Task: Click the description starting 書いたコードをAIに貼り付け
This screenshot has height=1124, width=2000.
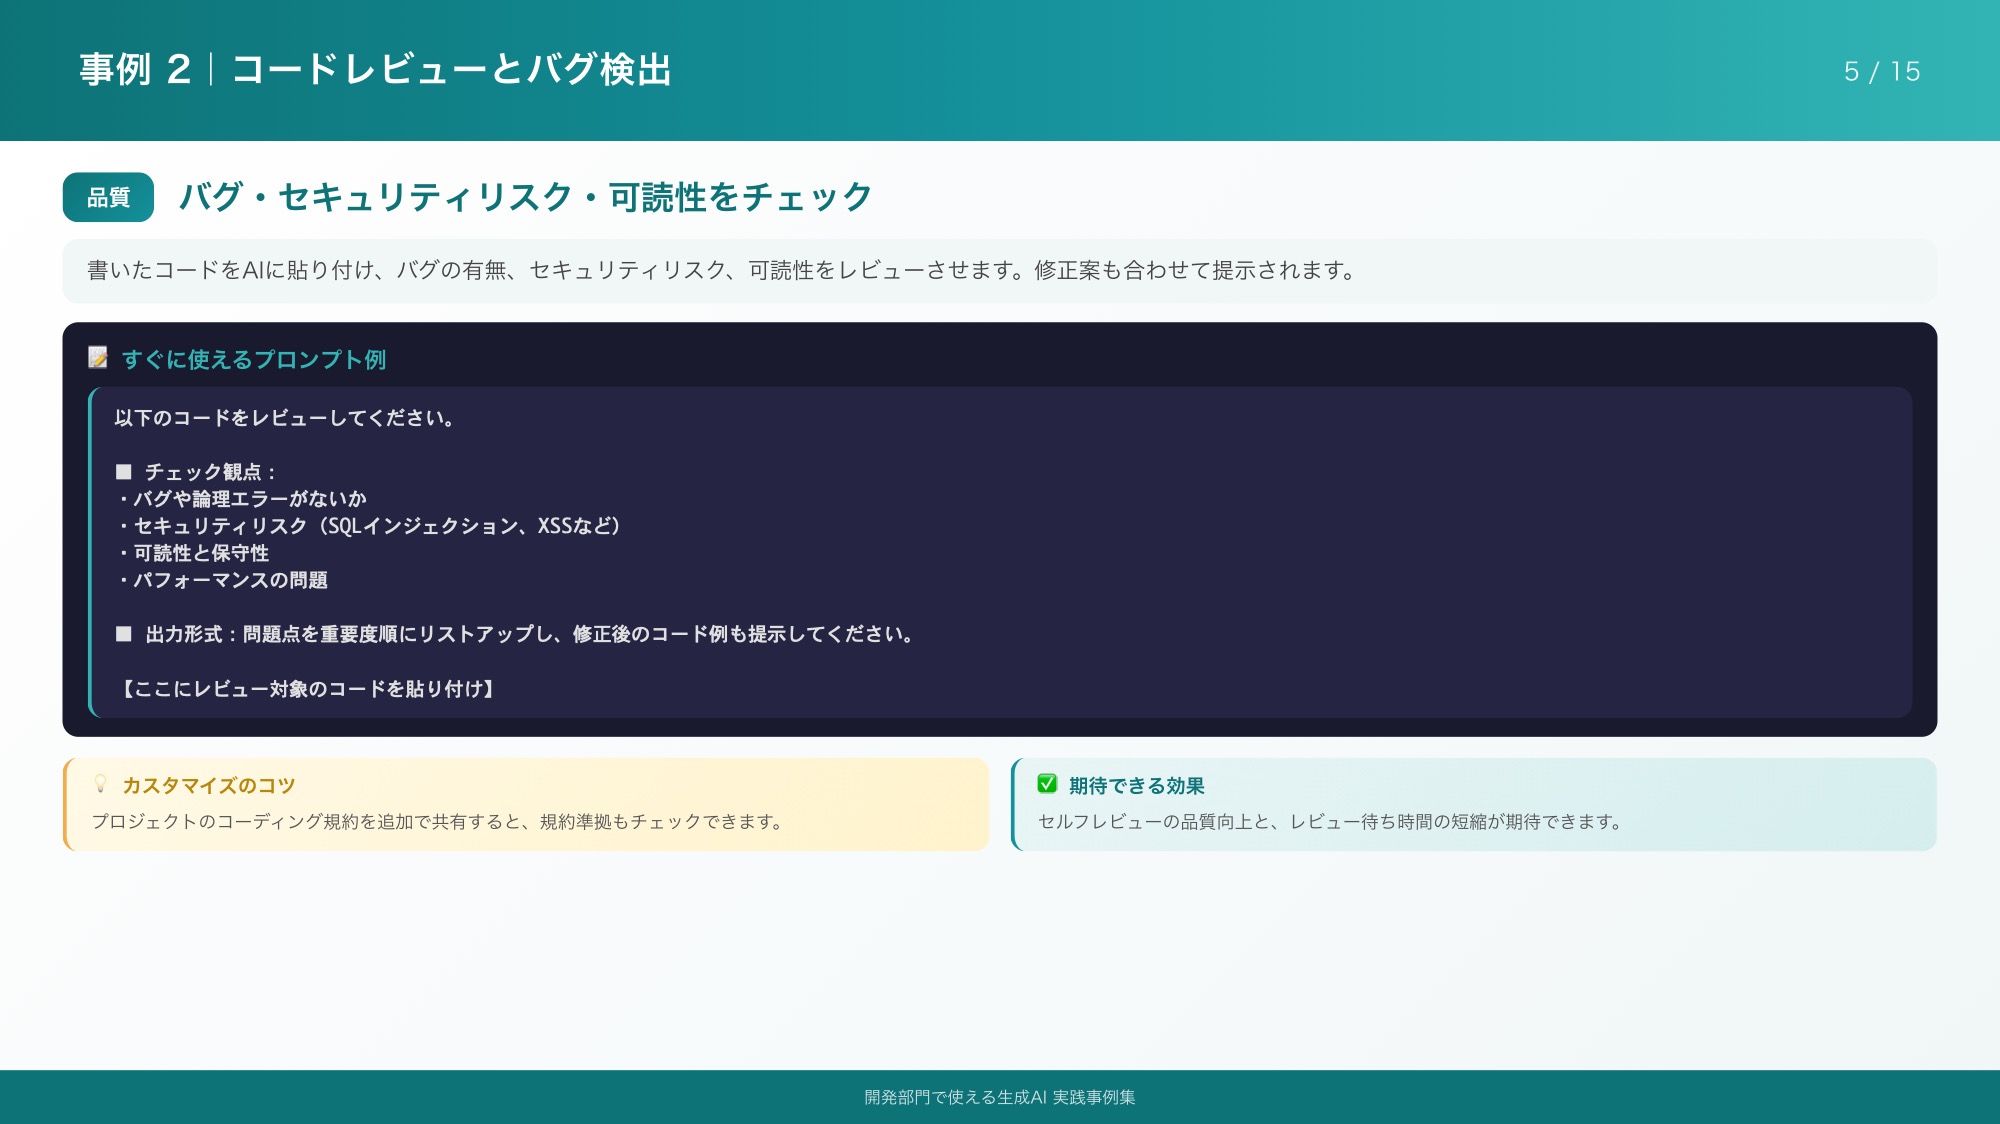Action: (722, 270)
